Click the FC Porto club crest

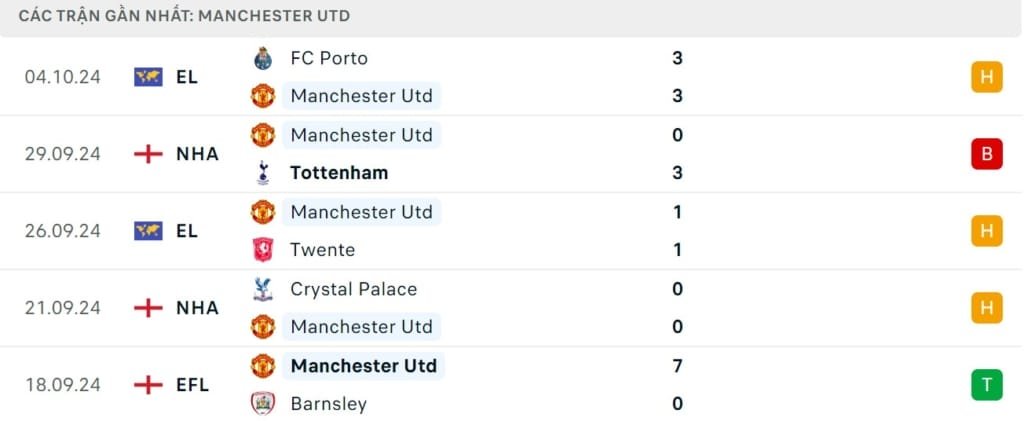[263, 58]
